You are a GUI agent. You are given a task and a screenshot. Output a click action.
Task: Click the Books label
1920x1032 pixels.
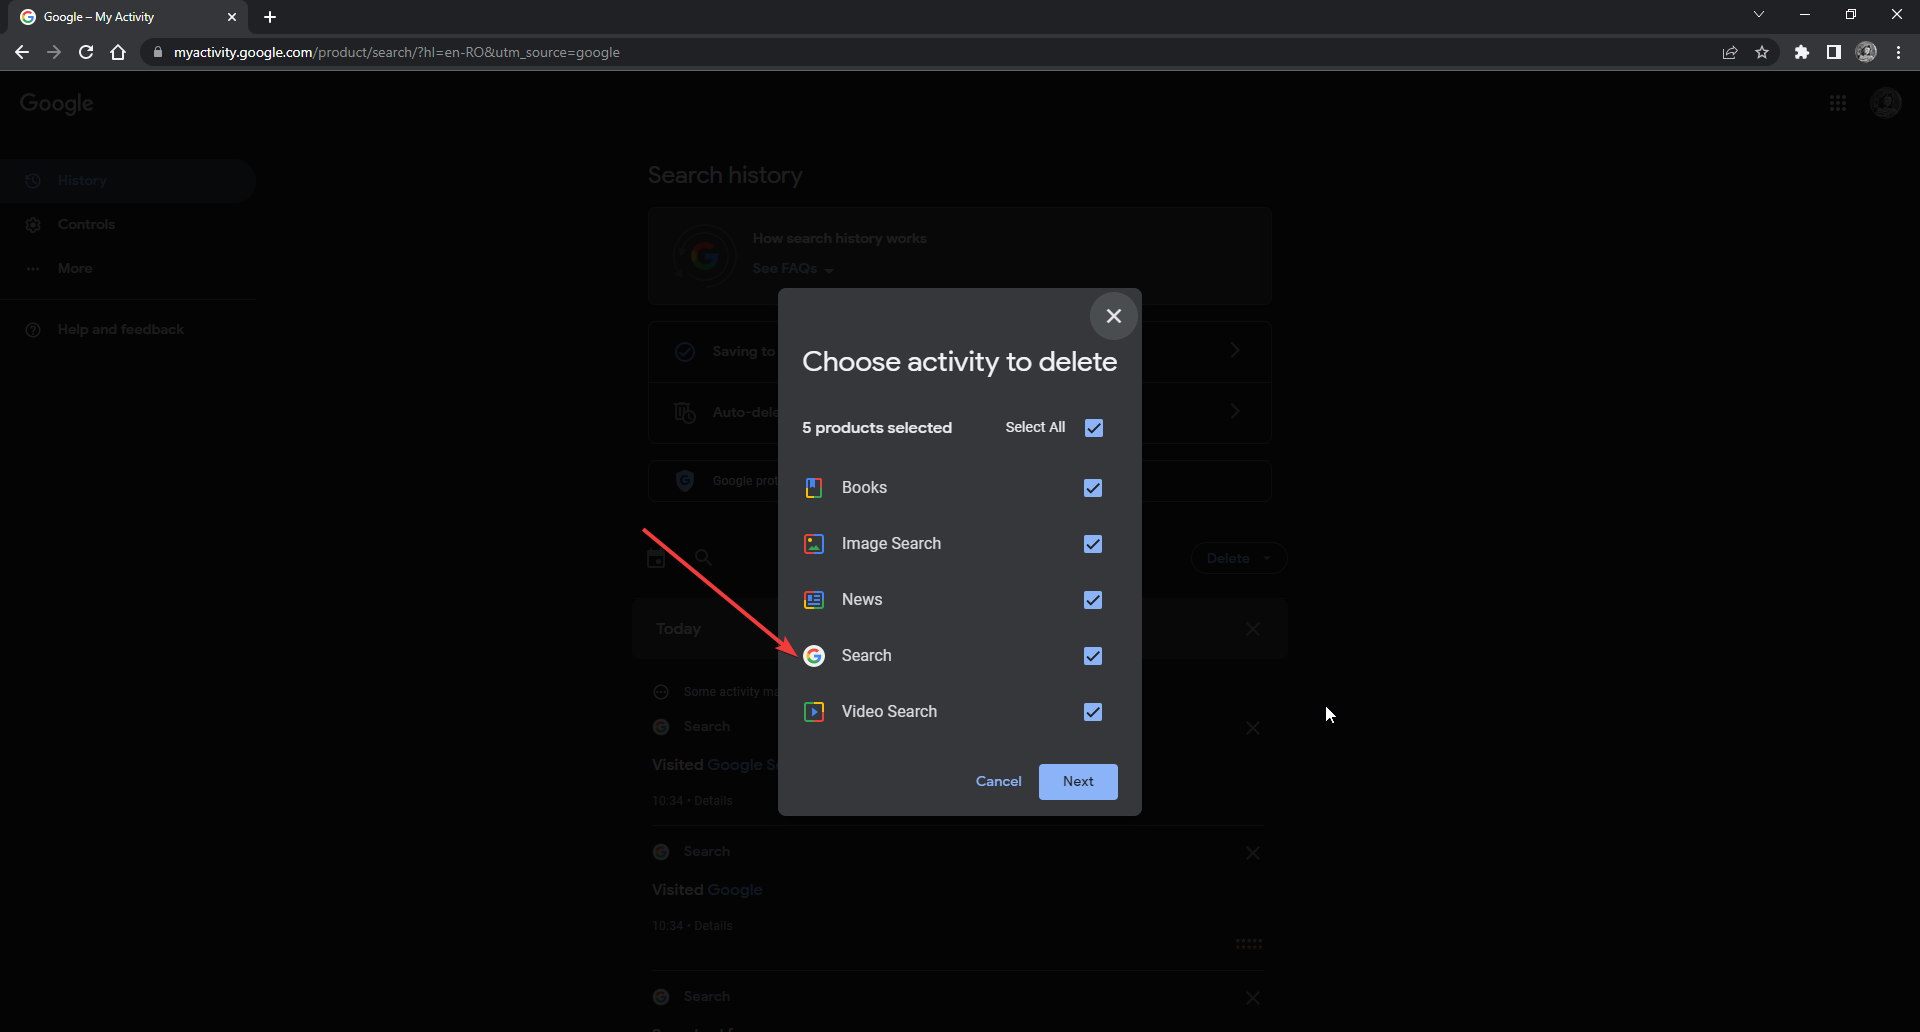864,487
